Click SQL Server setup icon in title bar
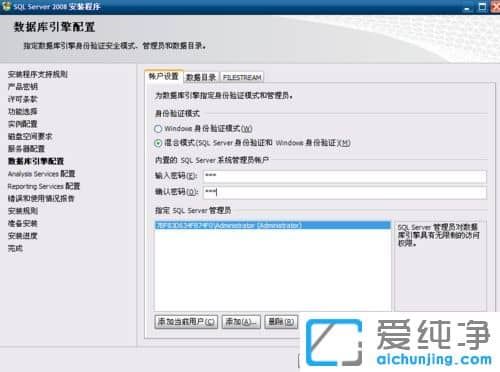500x372 pixels. tap(6, 6)
